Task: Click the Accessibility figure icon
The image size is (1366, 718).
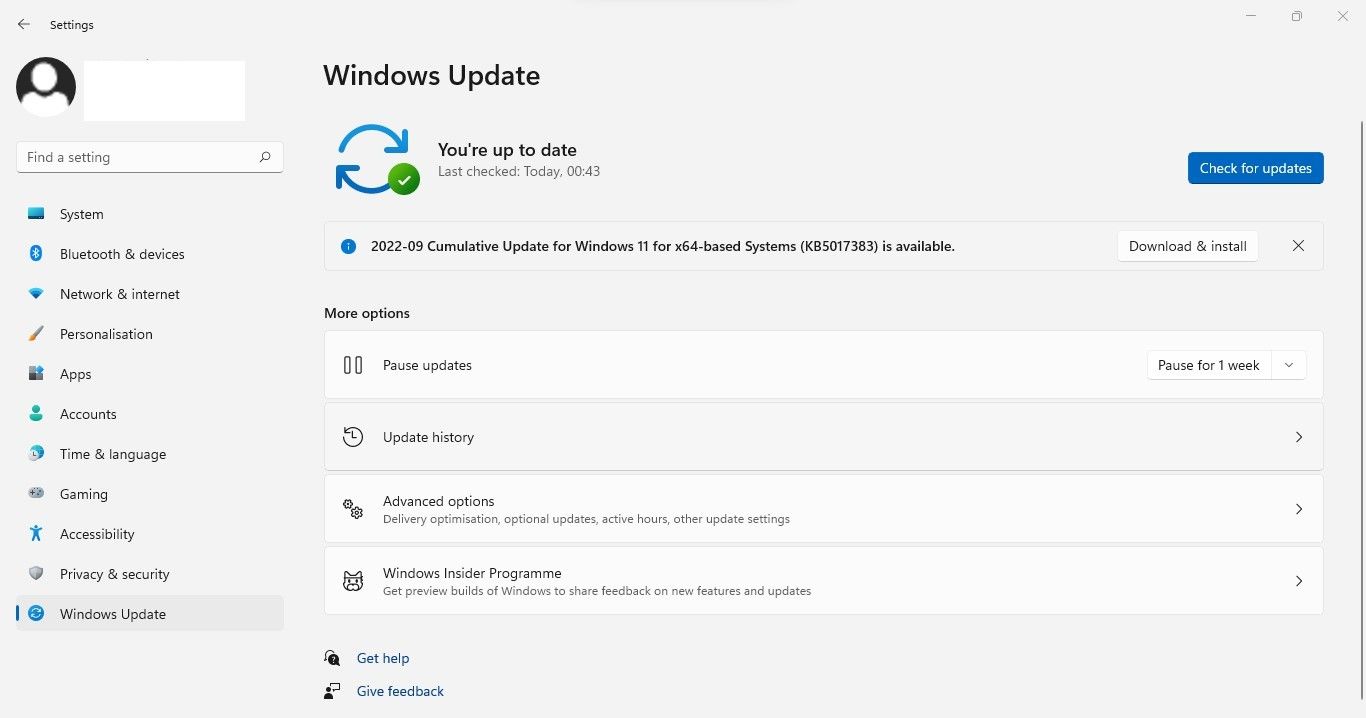Action: pos(36,534)
